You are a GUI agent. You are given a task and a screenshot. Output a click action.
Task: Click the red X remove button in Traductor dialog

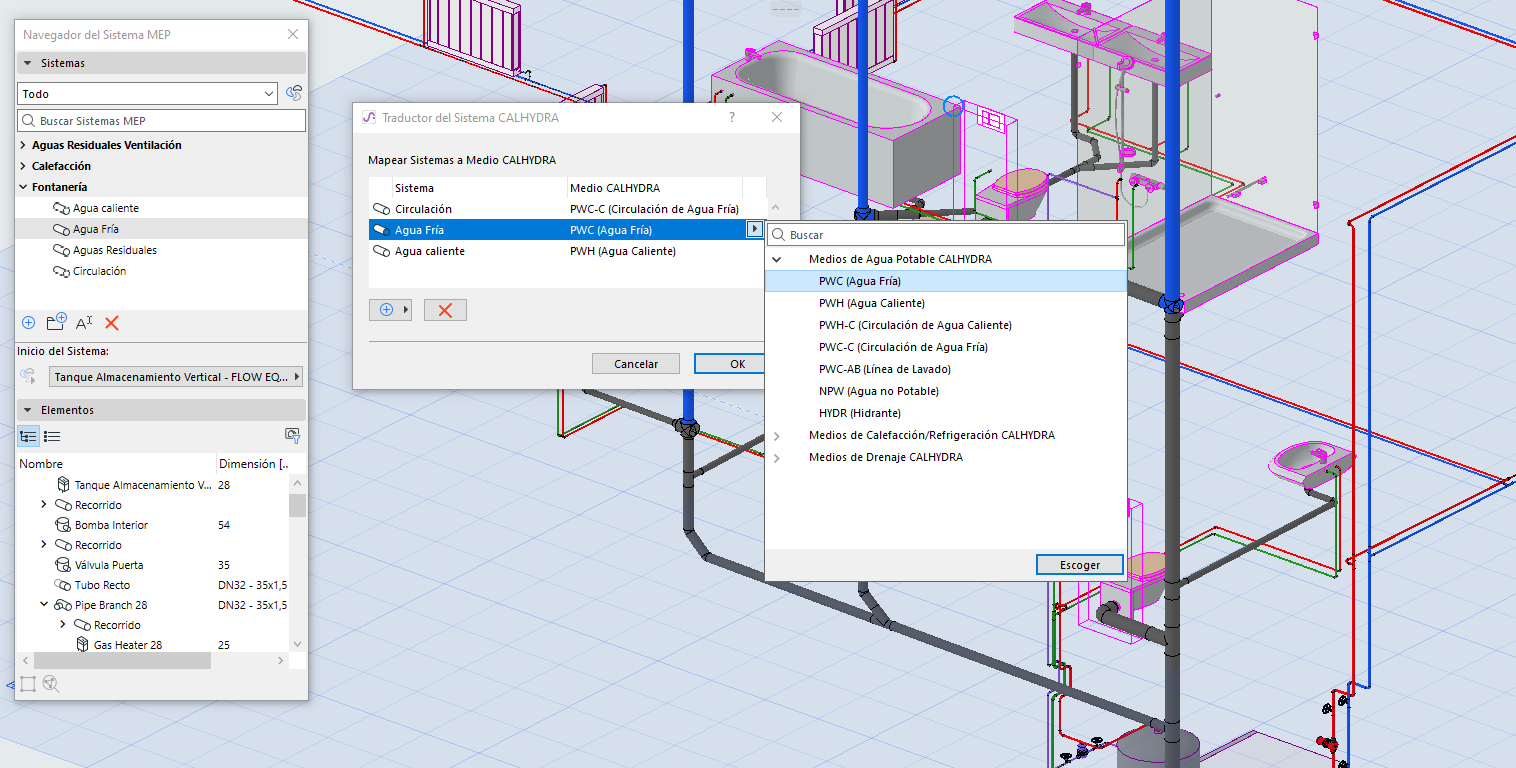coord(445,310)
